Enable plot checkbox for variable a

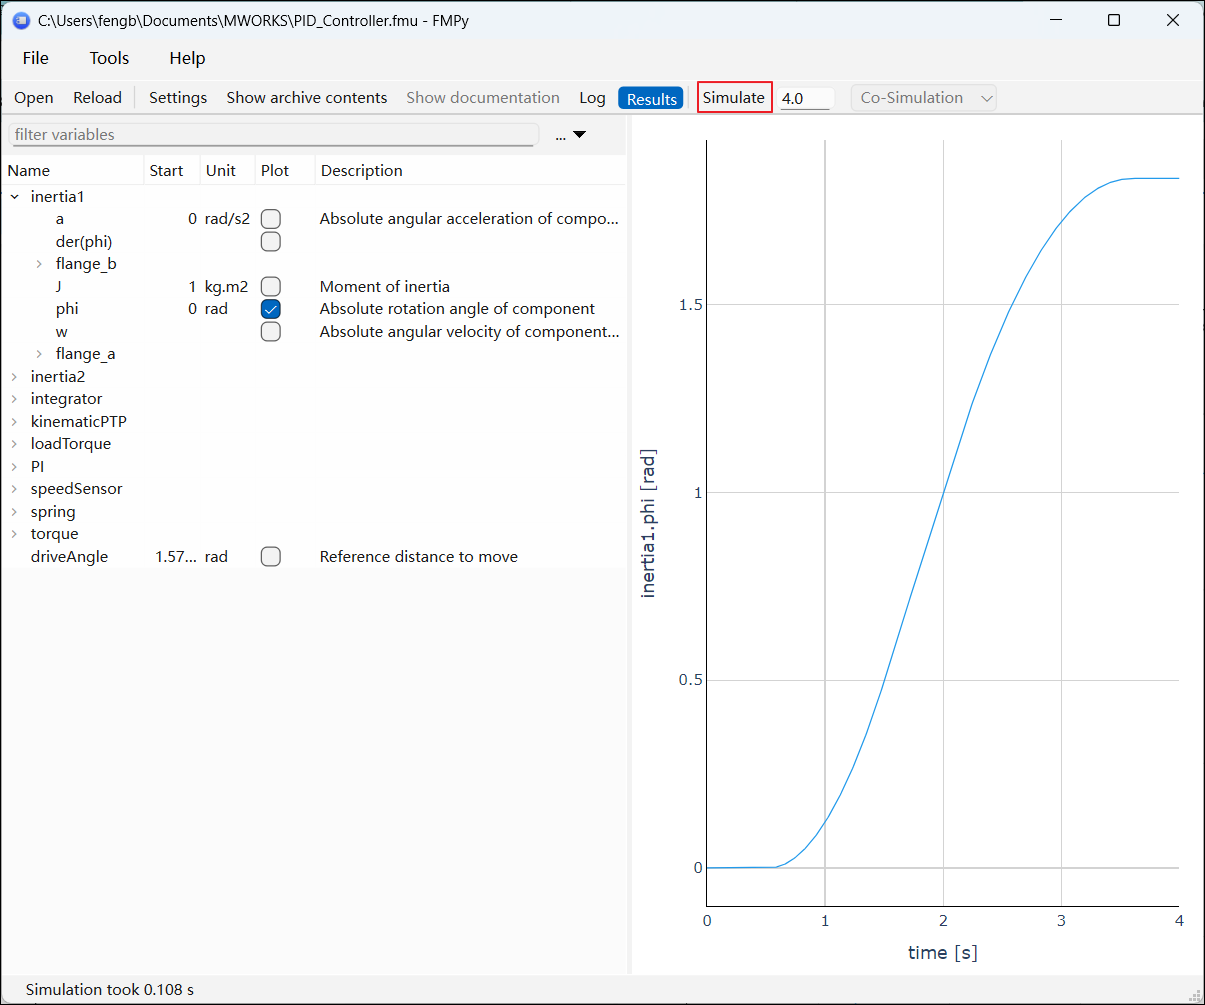tap(270, 219)
